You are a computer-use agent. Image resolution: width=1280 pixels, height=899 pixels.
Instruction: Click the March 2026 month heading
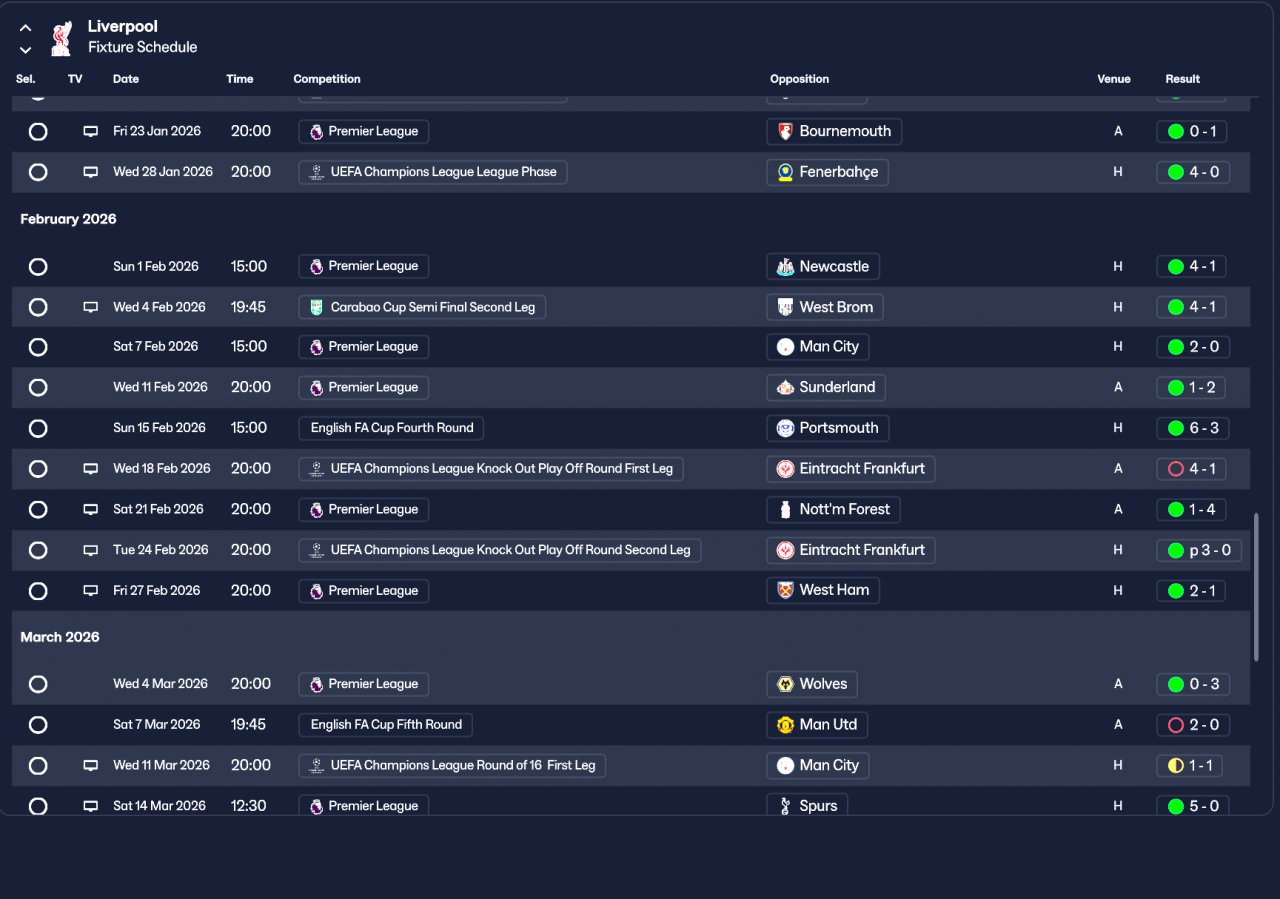coord(60,637)
